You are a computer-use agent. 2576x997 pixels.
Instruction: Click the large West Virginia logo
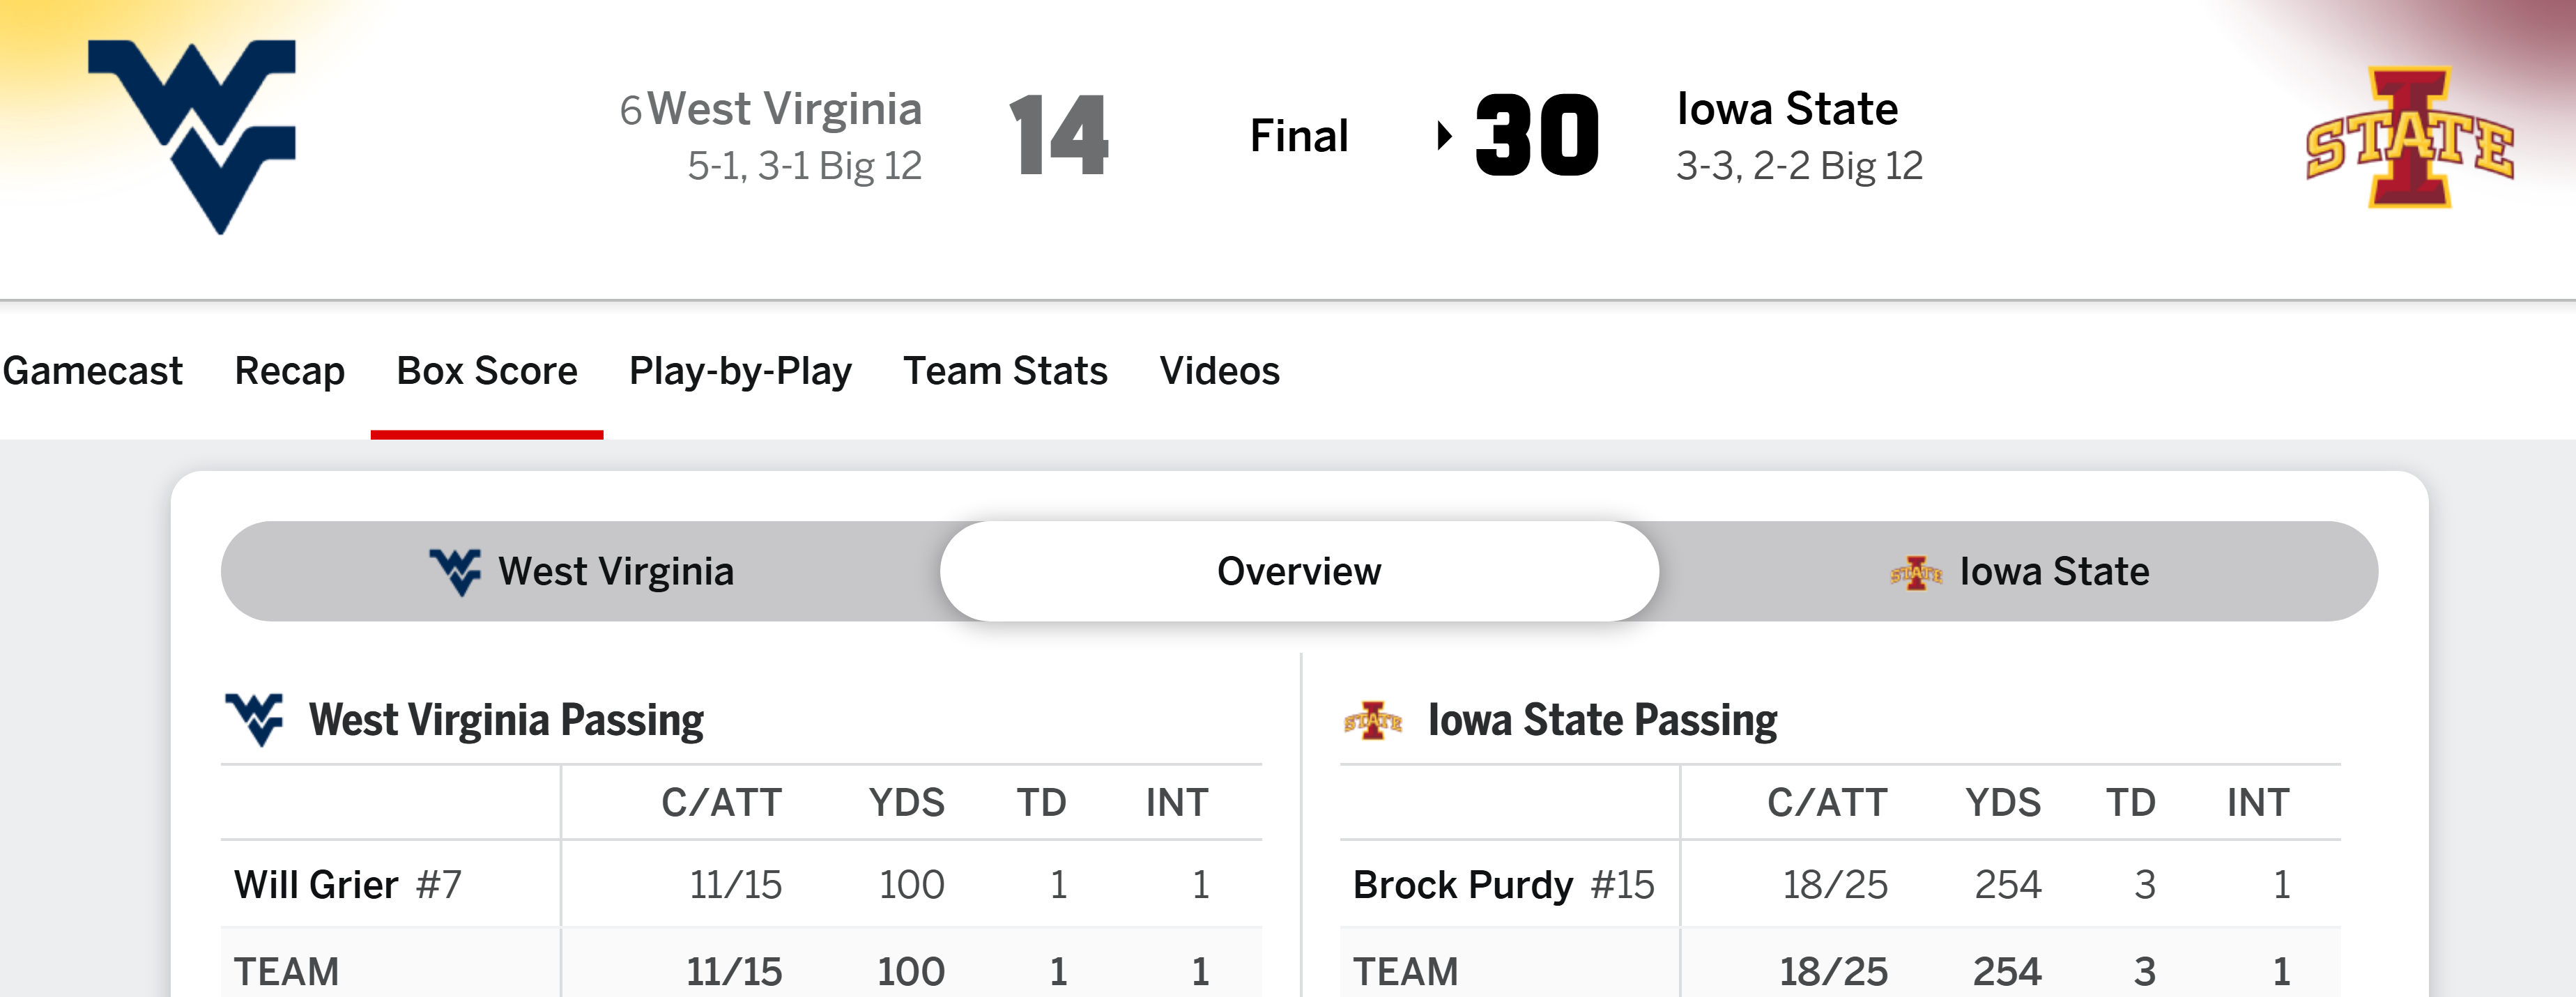click(192, 136)
